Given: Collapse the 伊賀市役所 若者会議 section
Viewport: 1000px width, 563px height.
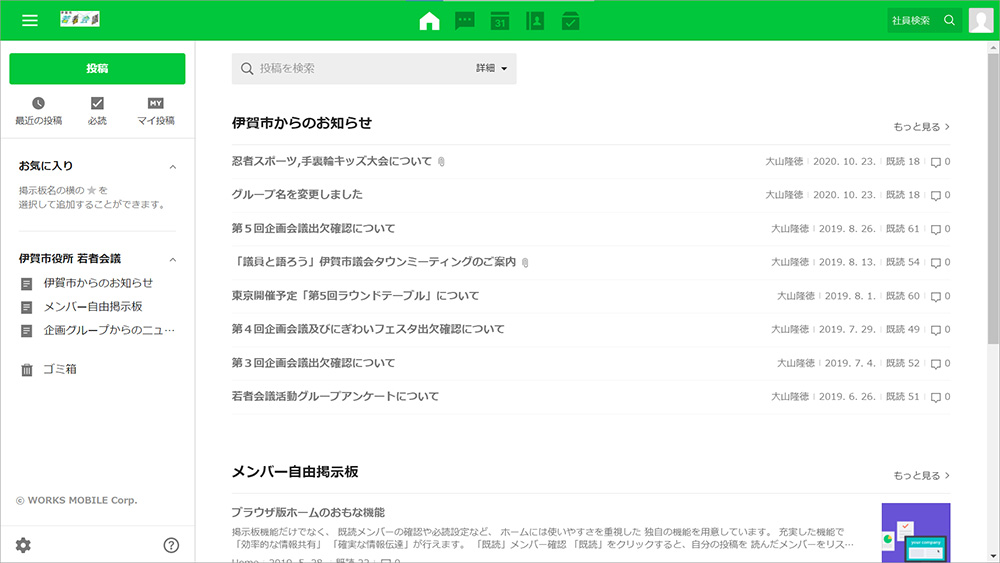Looking at the screenshot, I should point(172,259).
